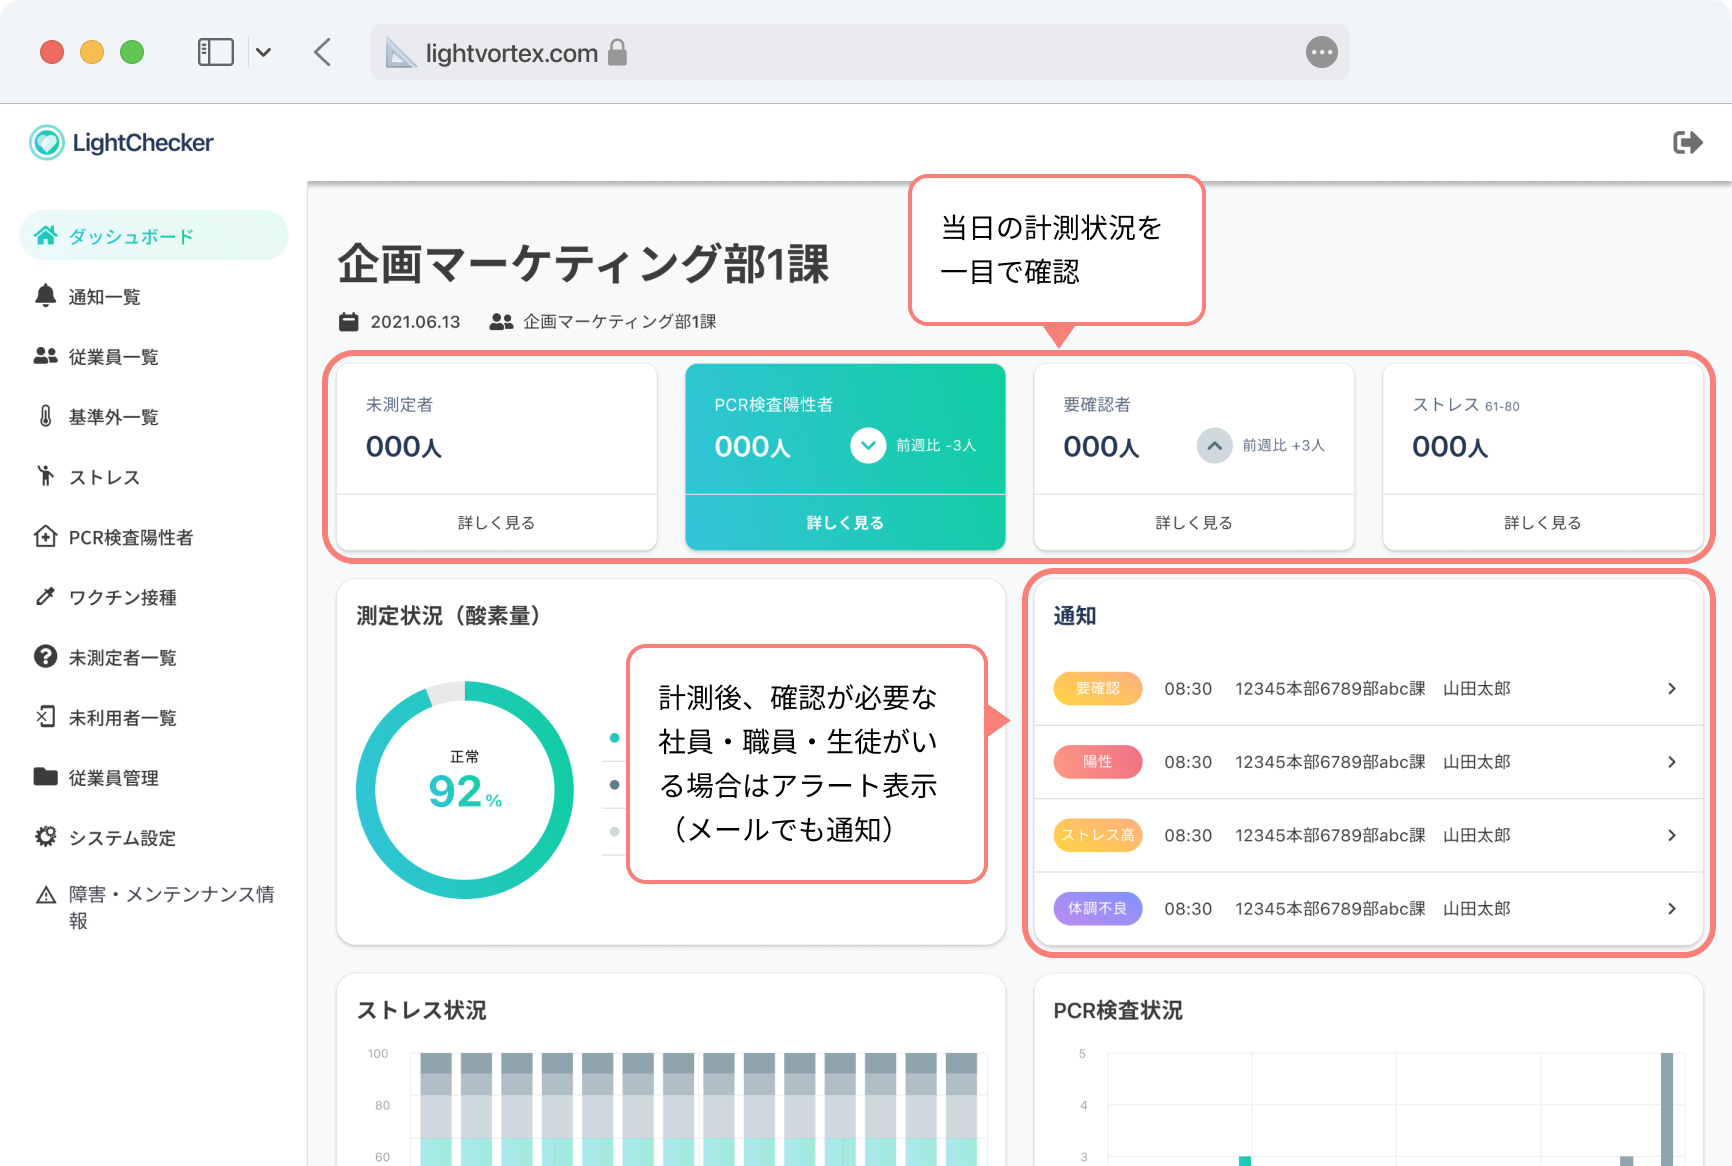
Task: Open the 陽性 notification row chevron
Action: (x=1671, y=762)
